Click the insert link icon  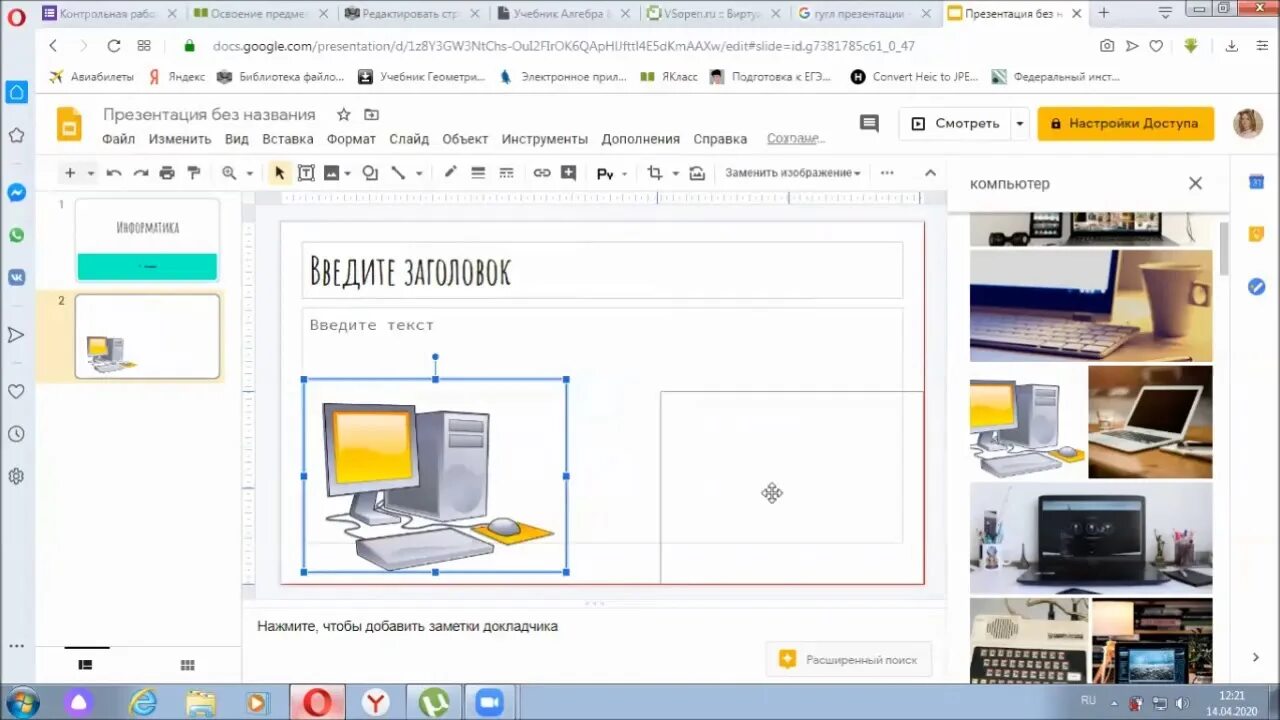[541, 173]
